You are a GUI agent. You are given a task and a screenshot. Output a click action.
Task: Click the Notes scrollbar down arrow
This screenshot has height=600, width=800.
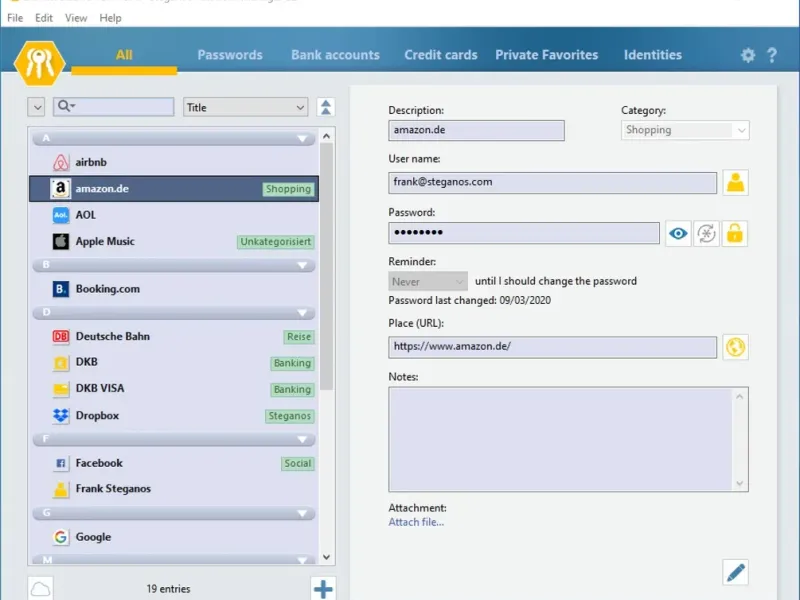pyautogui.click(x=740, y=484)
